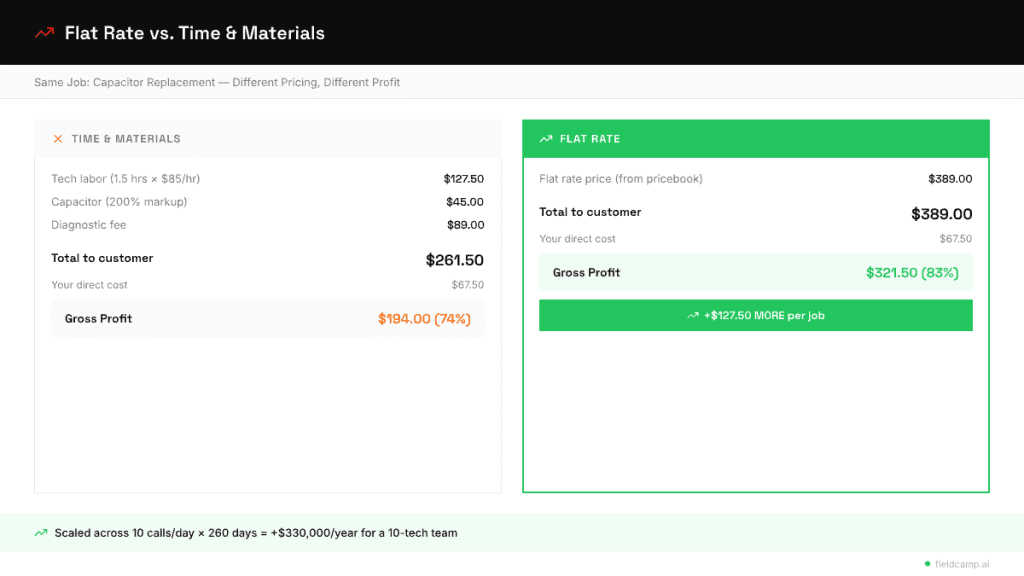Click the orange X icon beside Time & Materials
The height and width of the screenshot is (576, 1024).
tap(58, 139)
